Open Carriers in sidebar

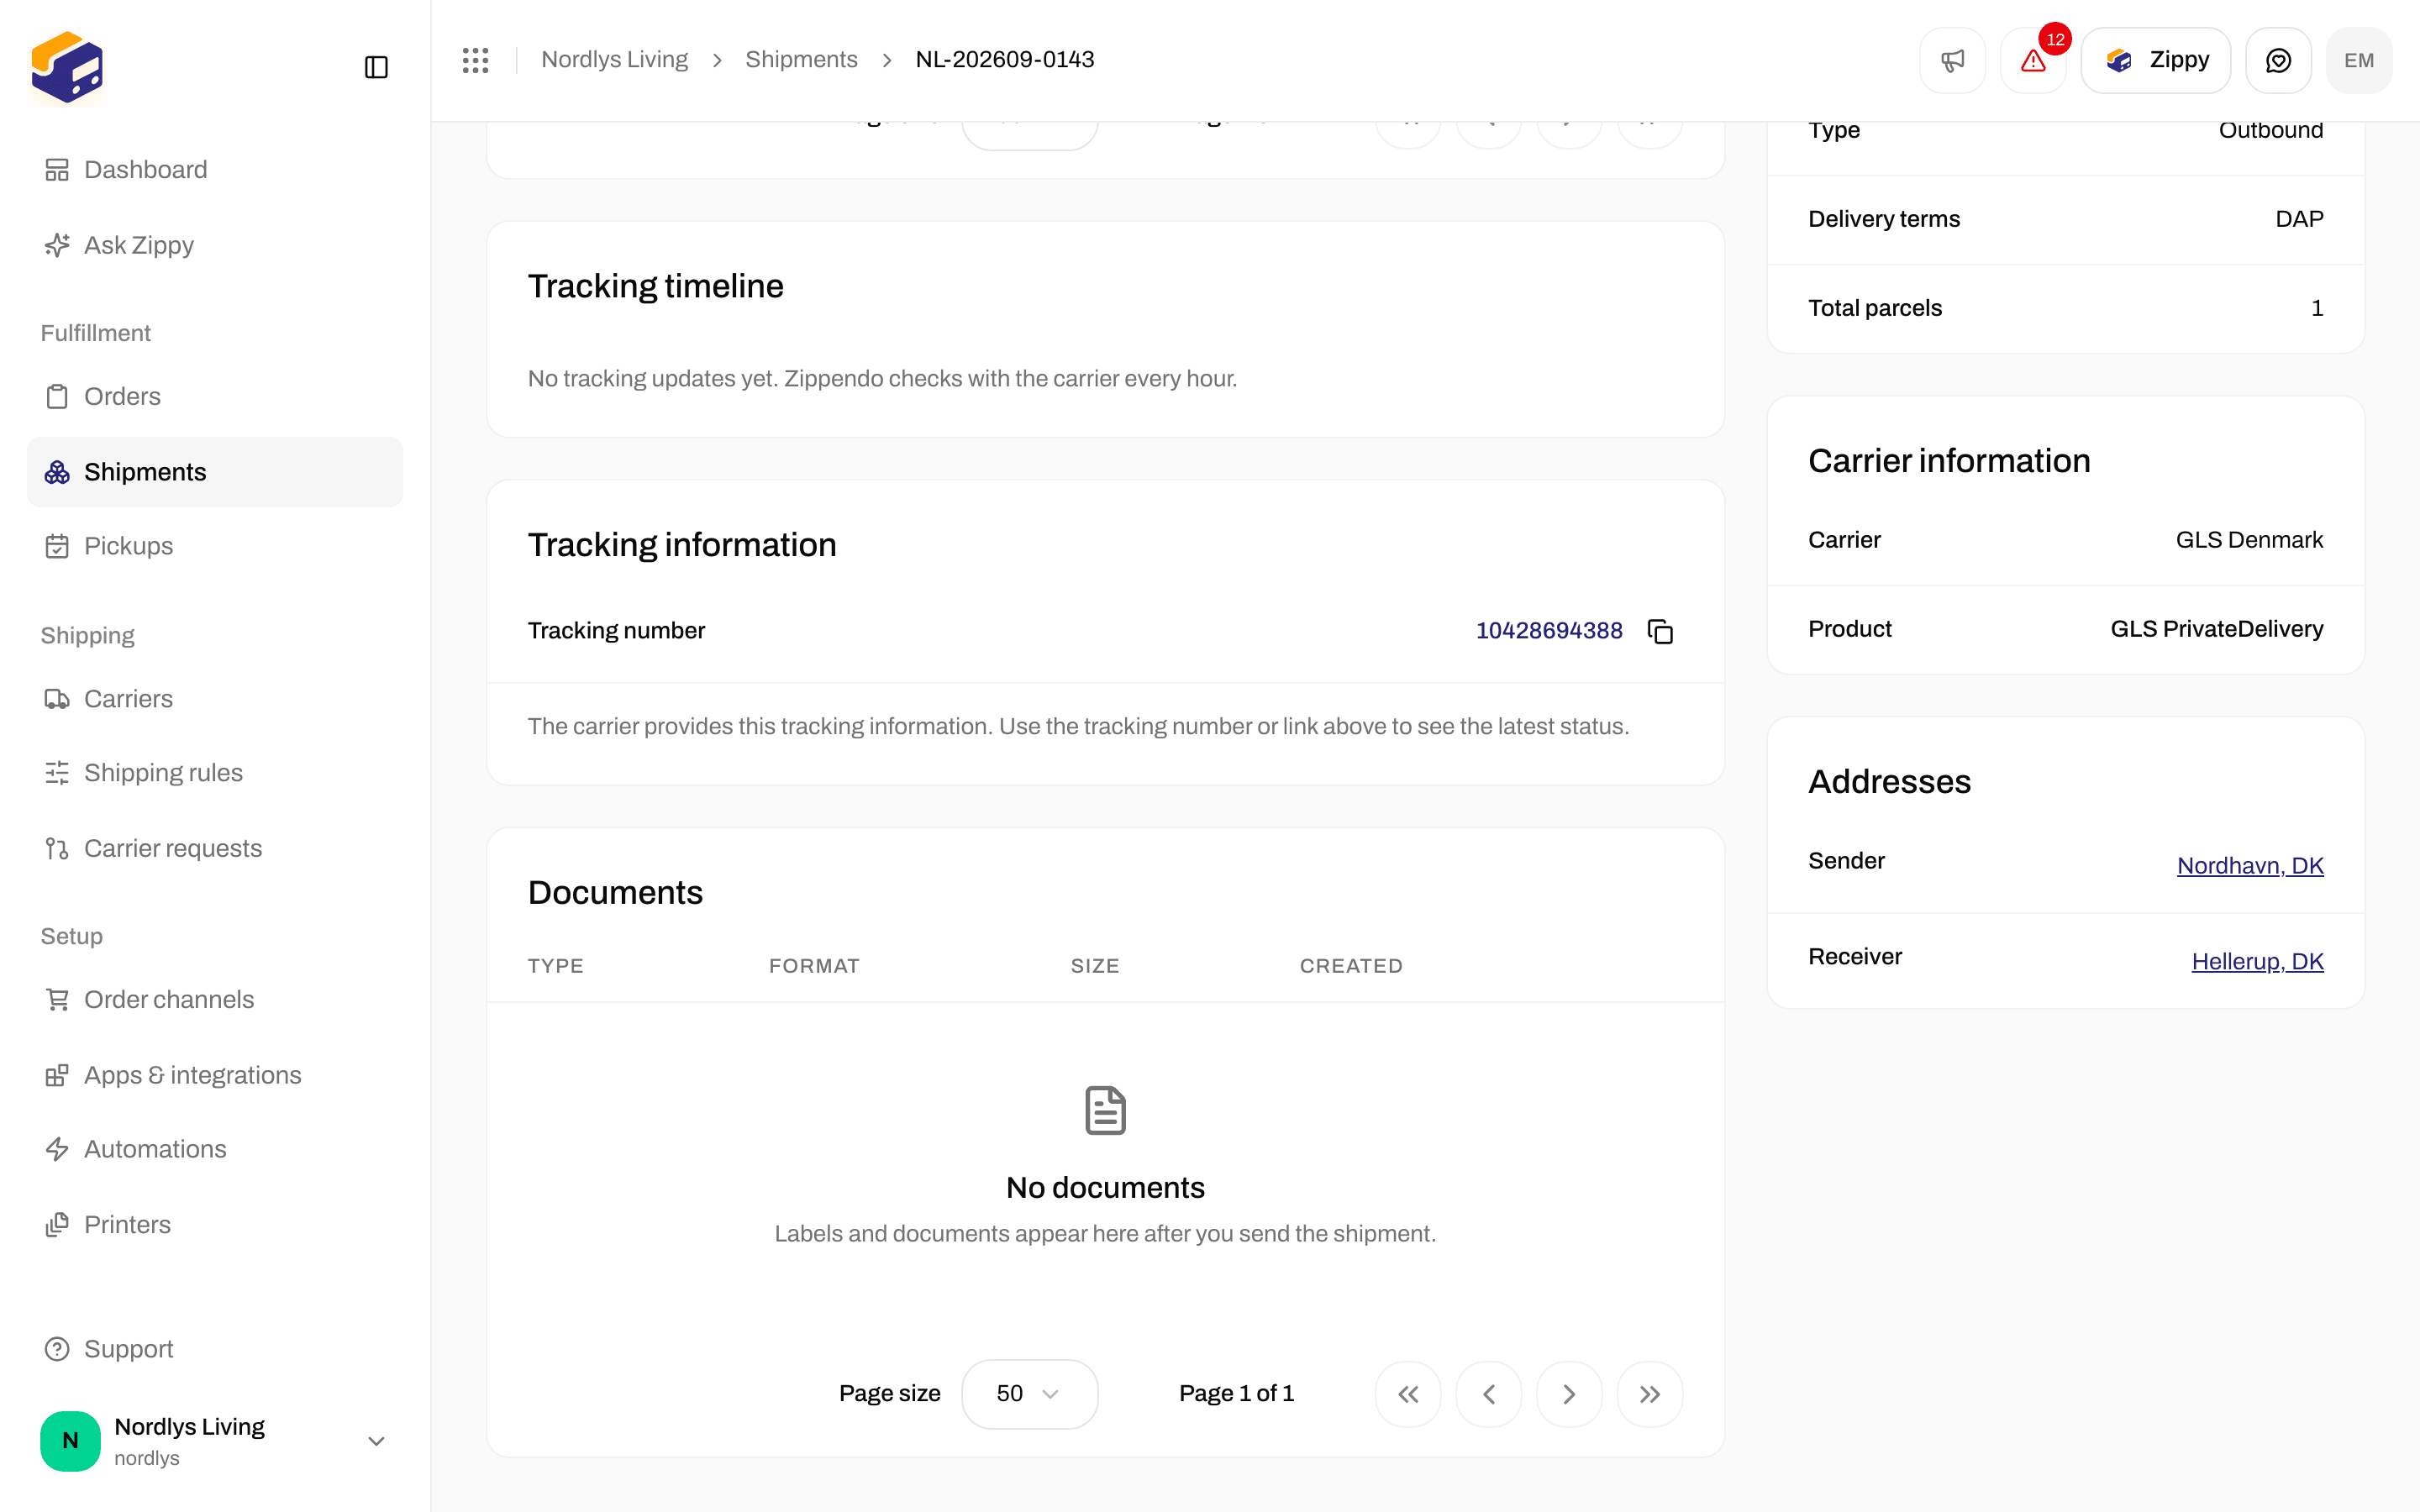click(215, 698)
